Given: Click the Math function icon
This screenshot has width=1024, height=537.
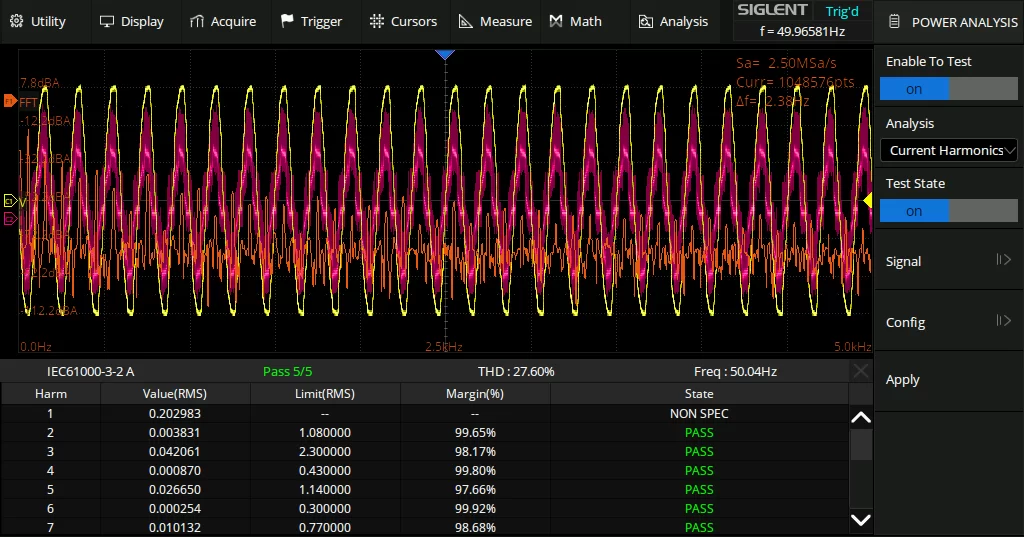Looking at the screenshot, I should click(556, 21).
